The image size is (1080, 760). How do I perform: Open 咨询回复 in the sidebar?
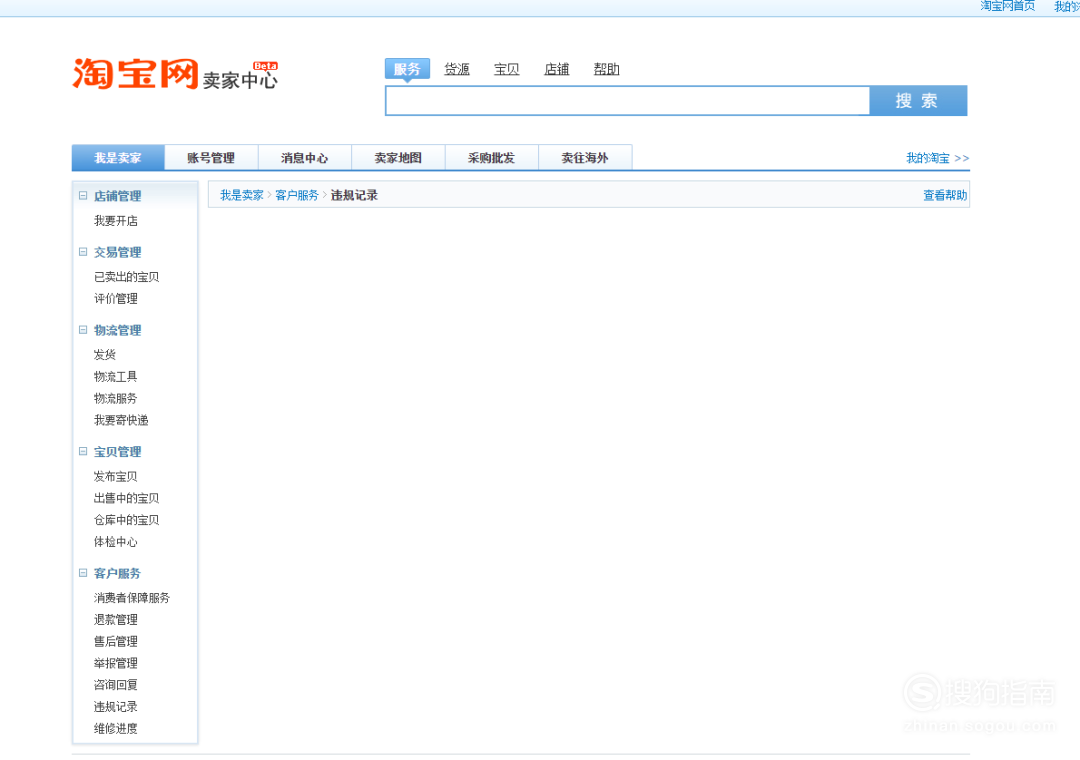click(116, 685)
